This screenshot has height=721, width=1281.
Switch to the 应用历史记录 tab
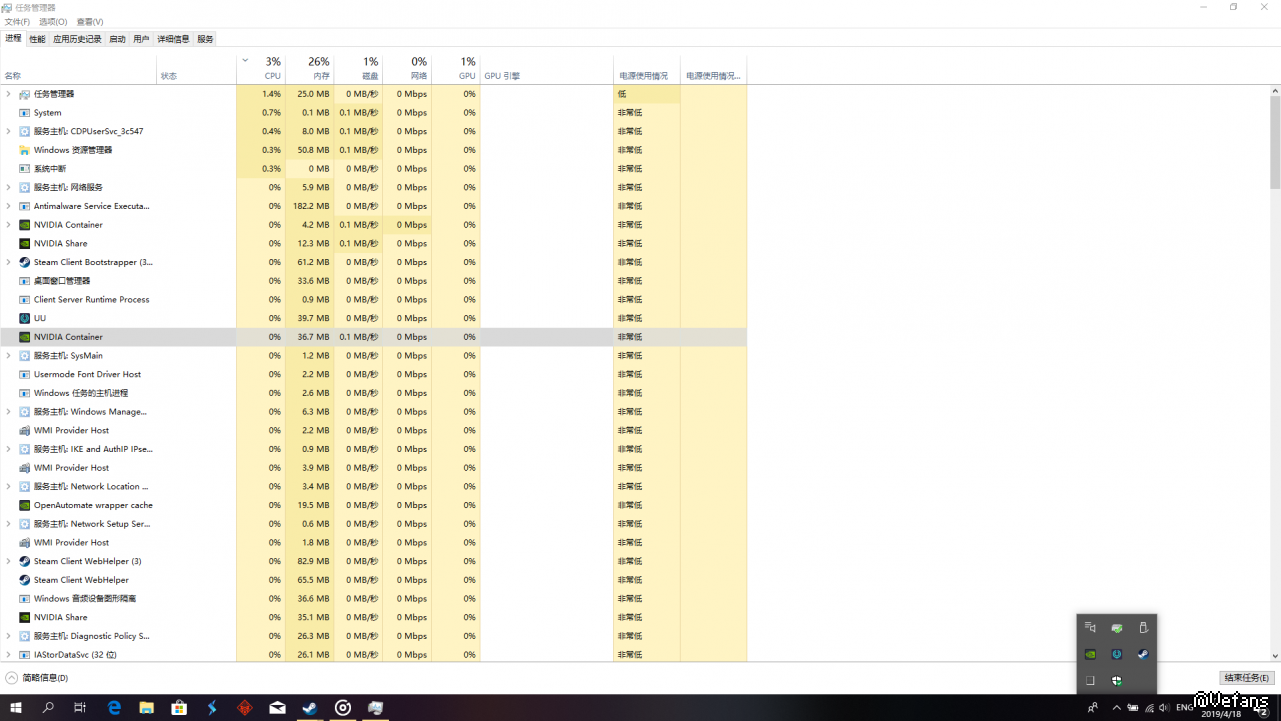77,39
